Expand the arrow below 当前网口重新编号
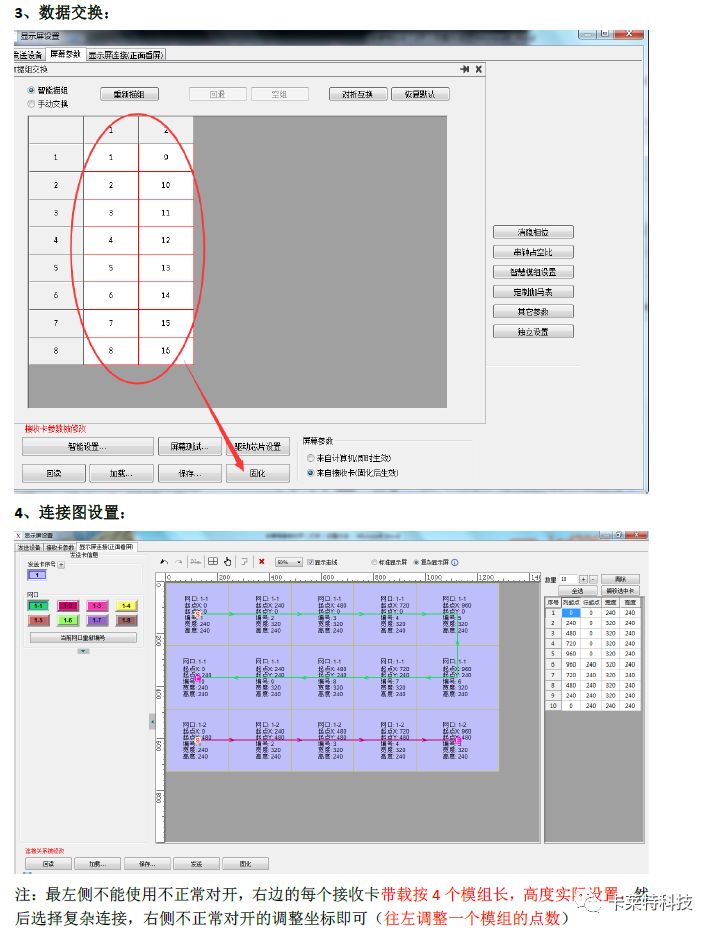This screenshot has height=933, width=715. [83, 651]
